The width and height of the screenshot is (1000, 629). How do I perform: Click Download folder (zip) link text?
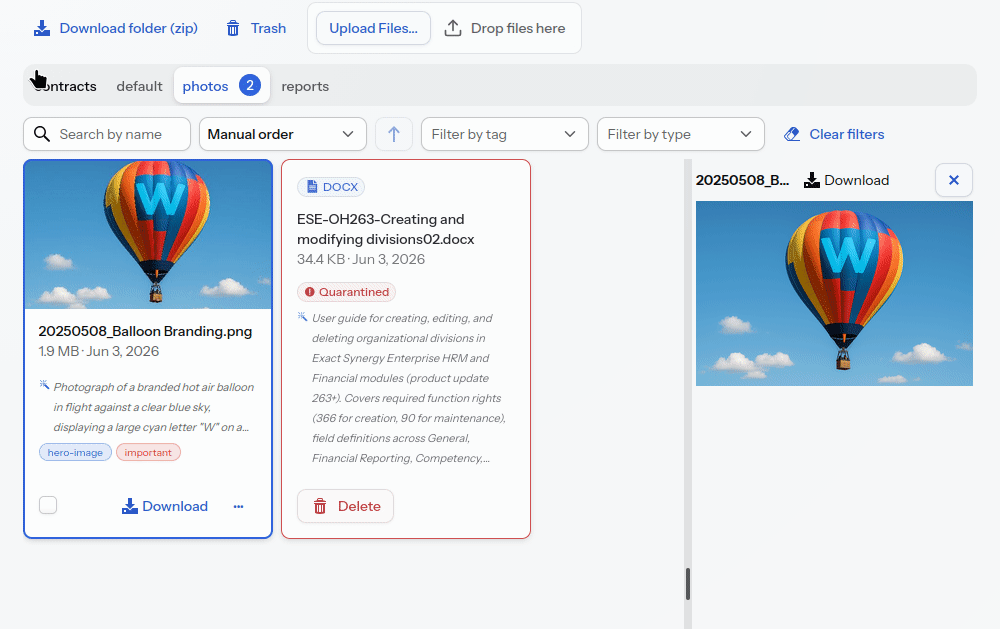coord(129,28)
